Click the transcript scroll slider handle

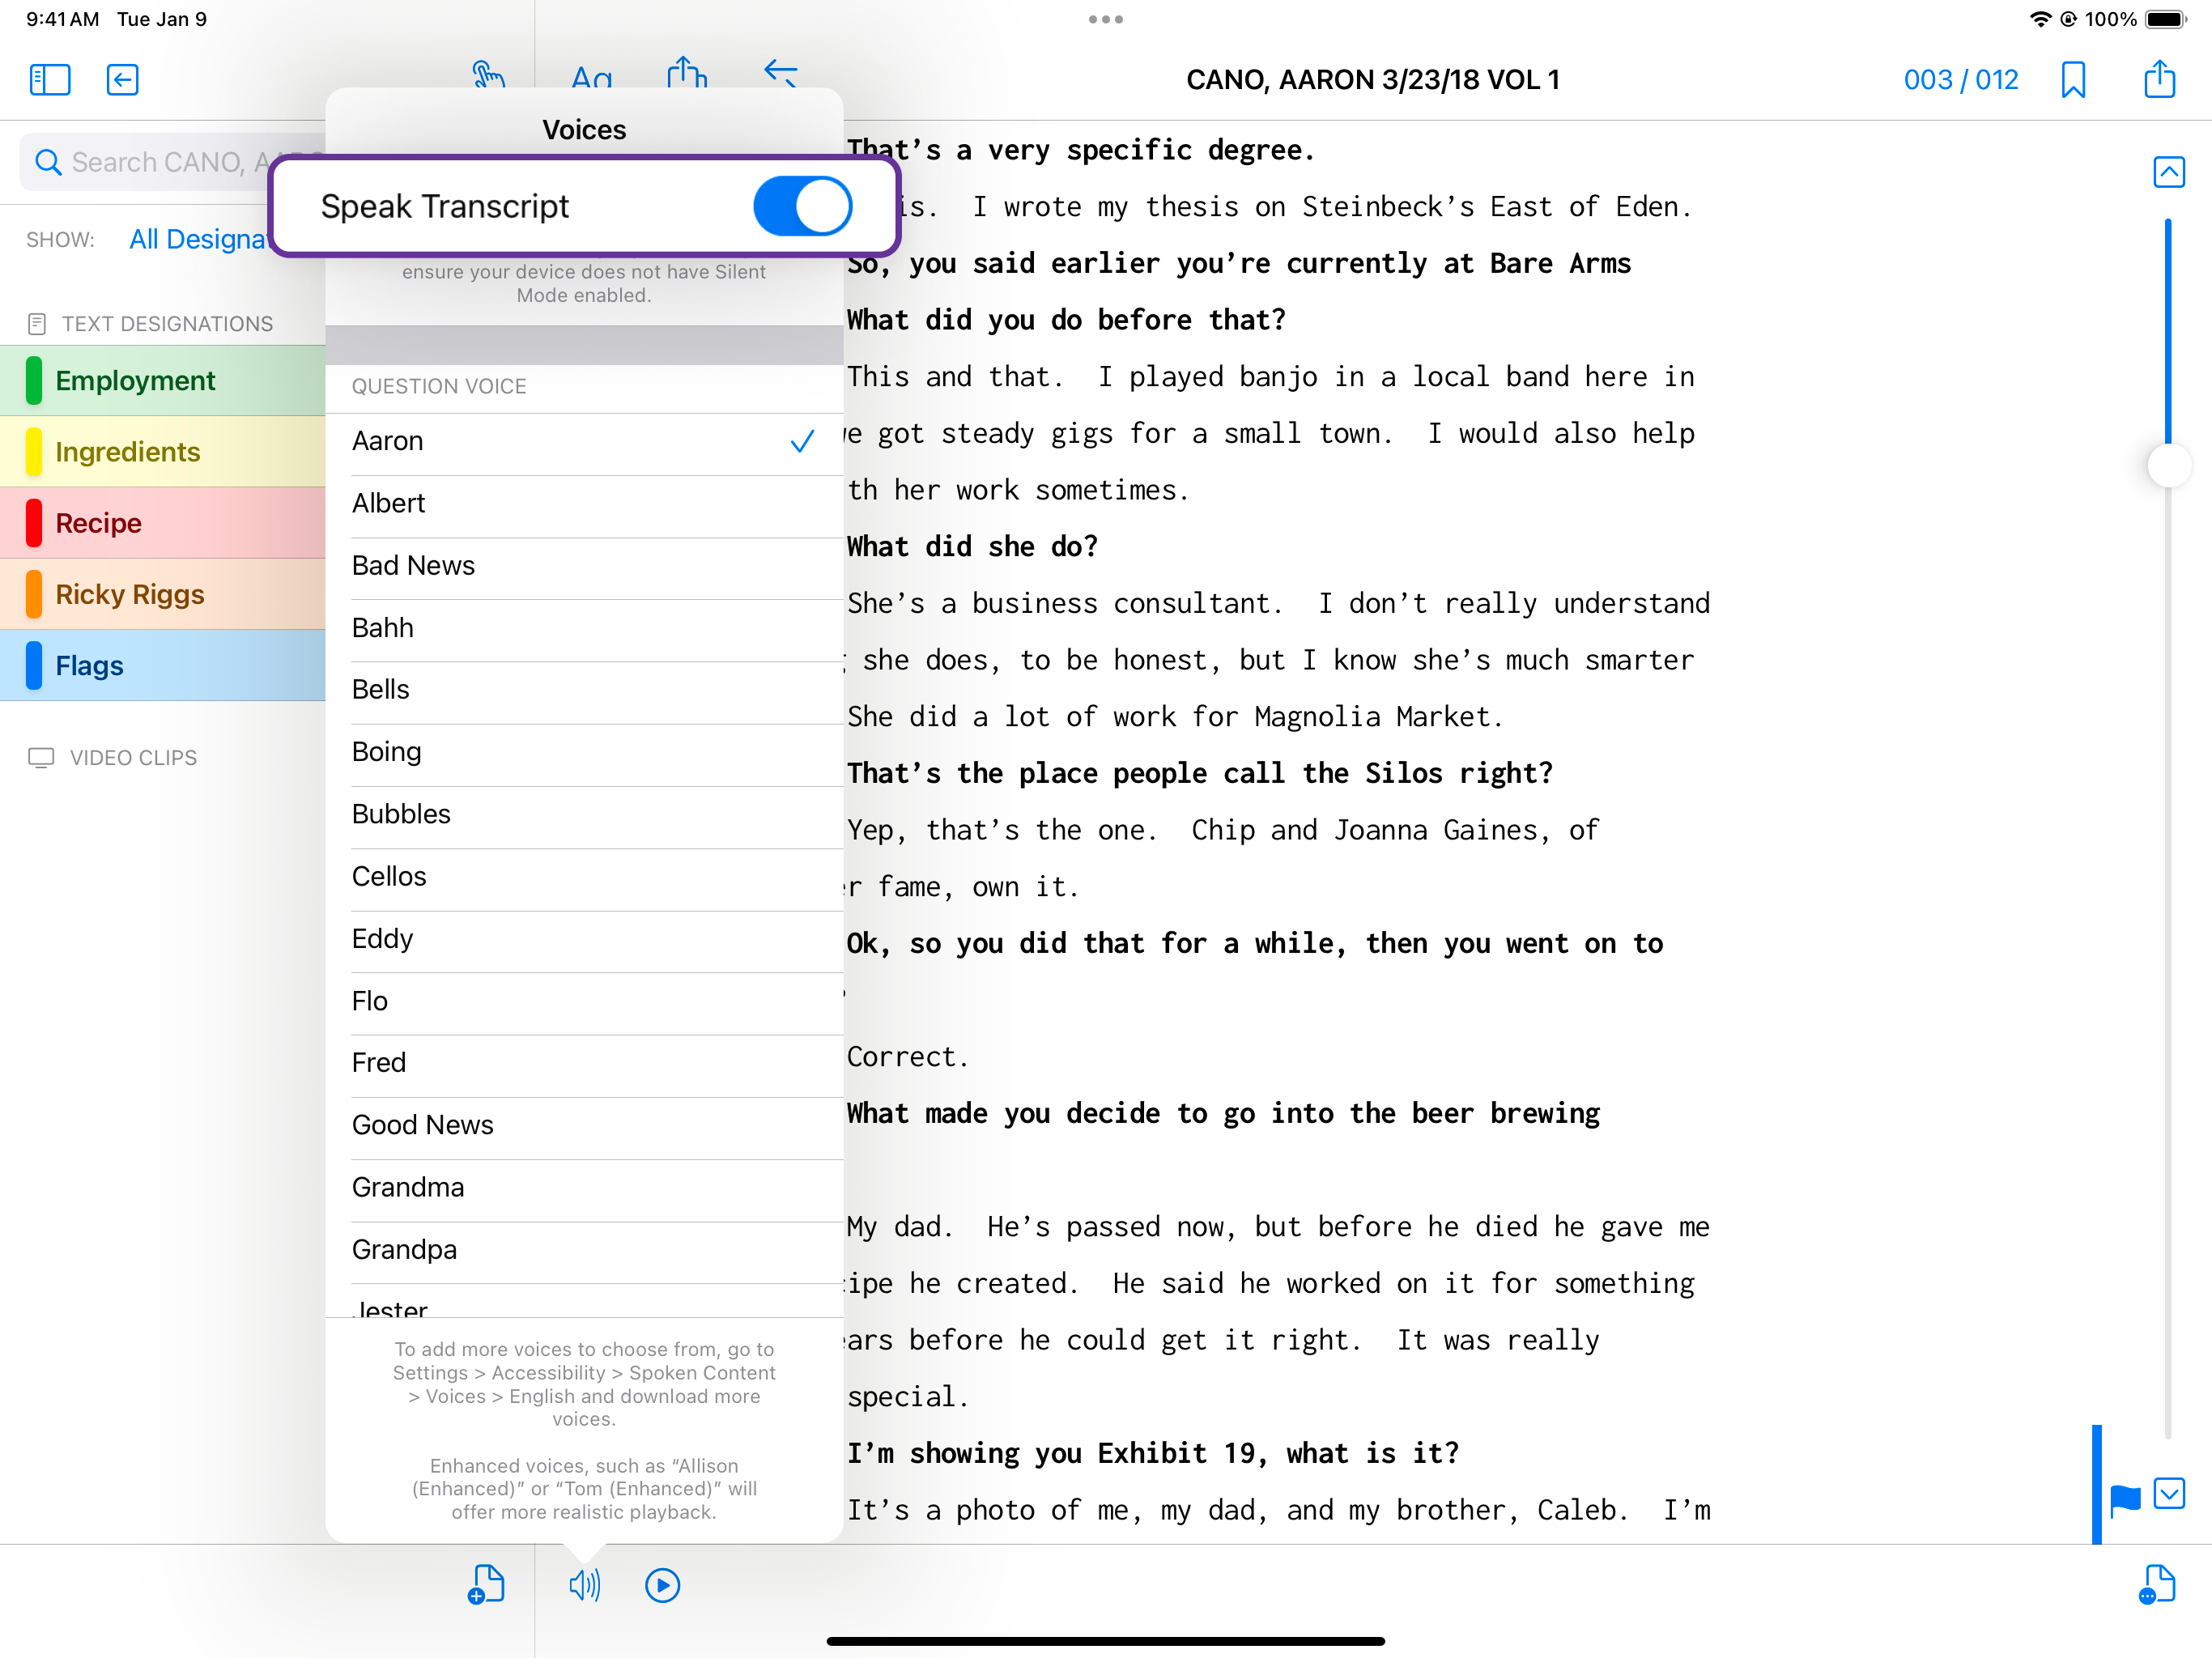click(2168, 466)
